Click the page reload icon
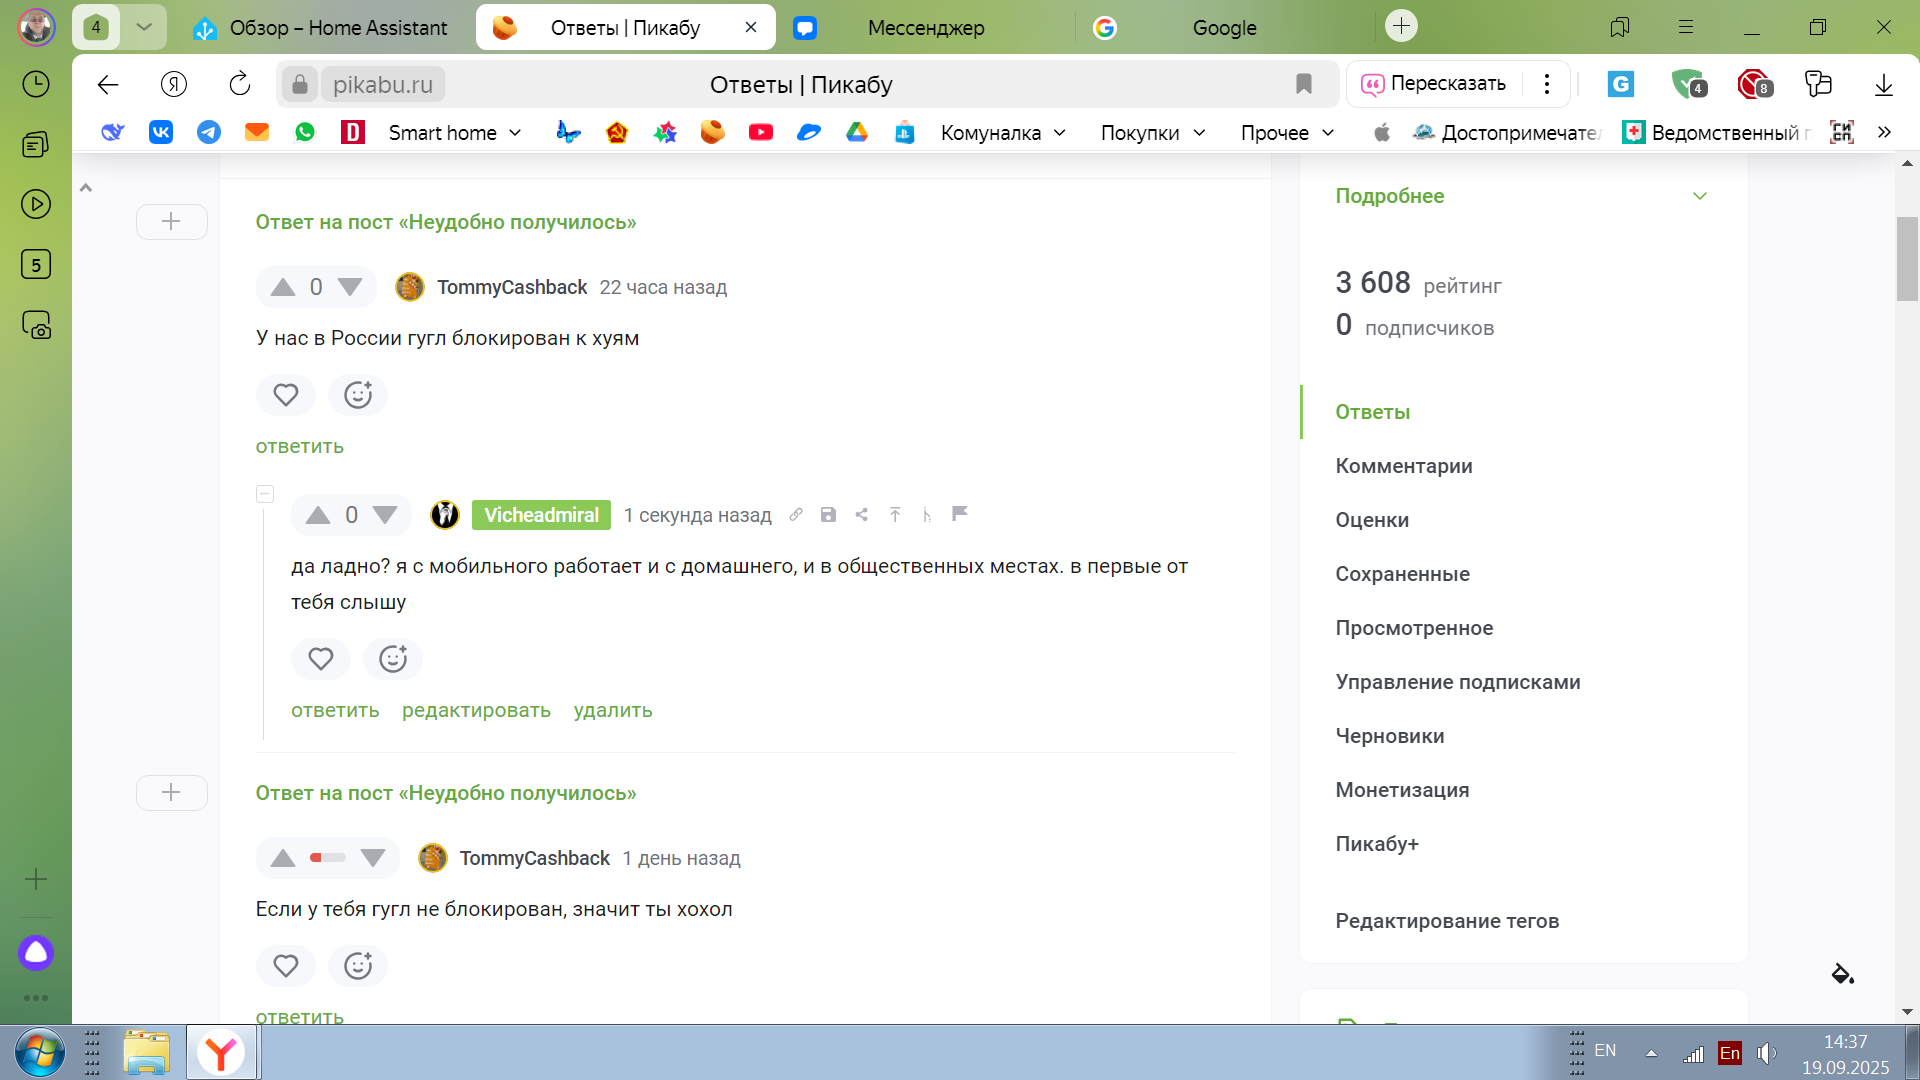1920x1080 pixels. pos(240,85)
